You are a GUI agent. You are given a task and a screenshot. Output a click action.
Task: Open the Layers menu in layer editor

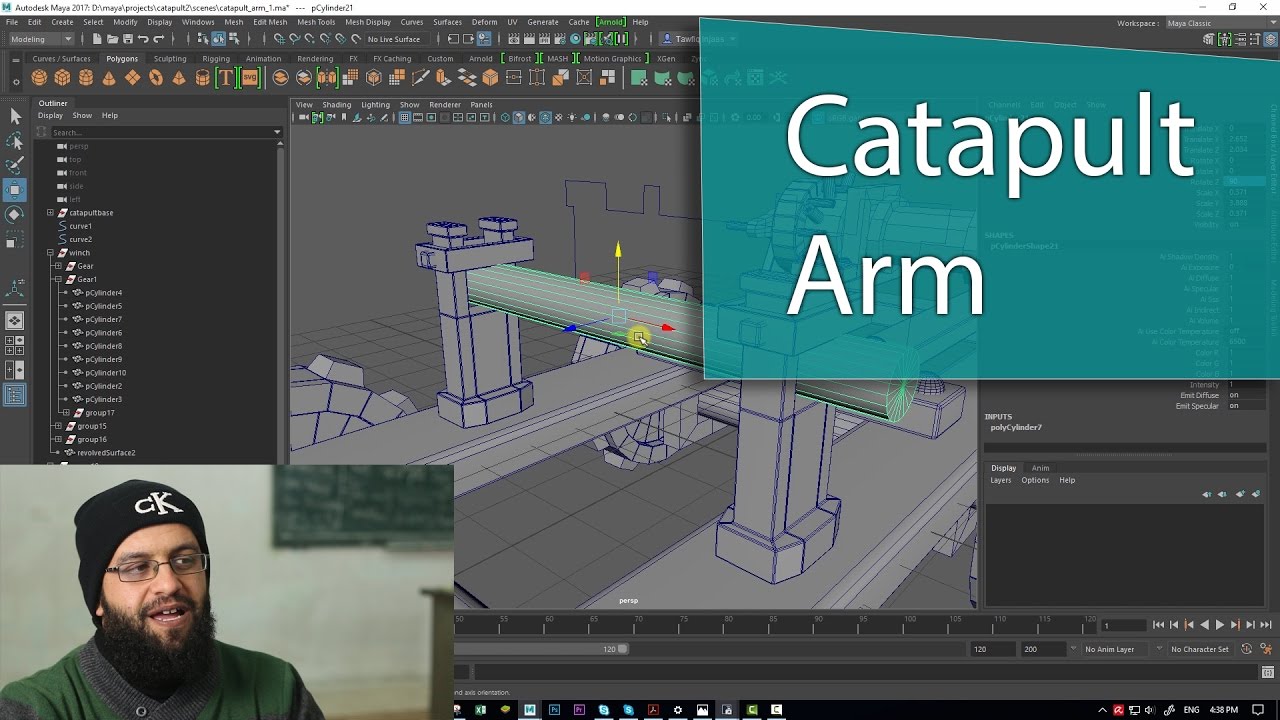coord(1001,480)
